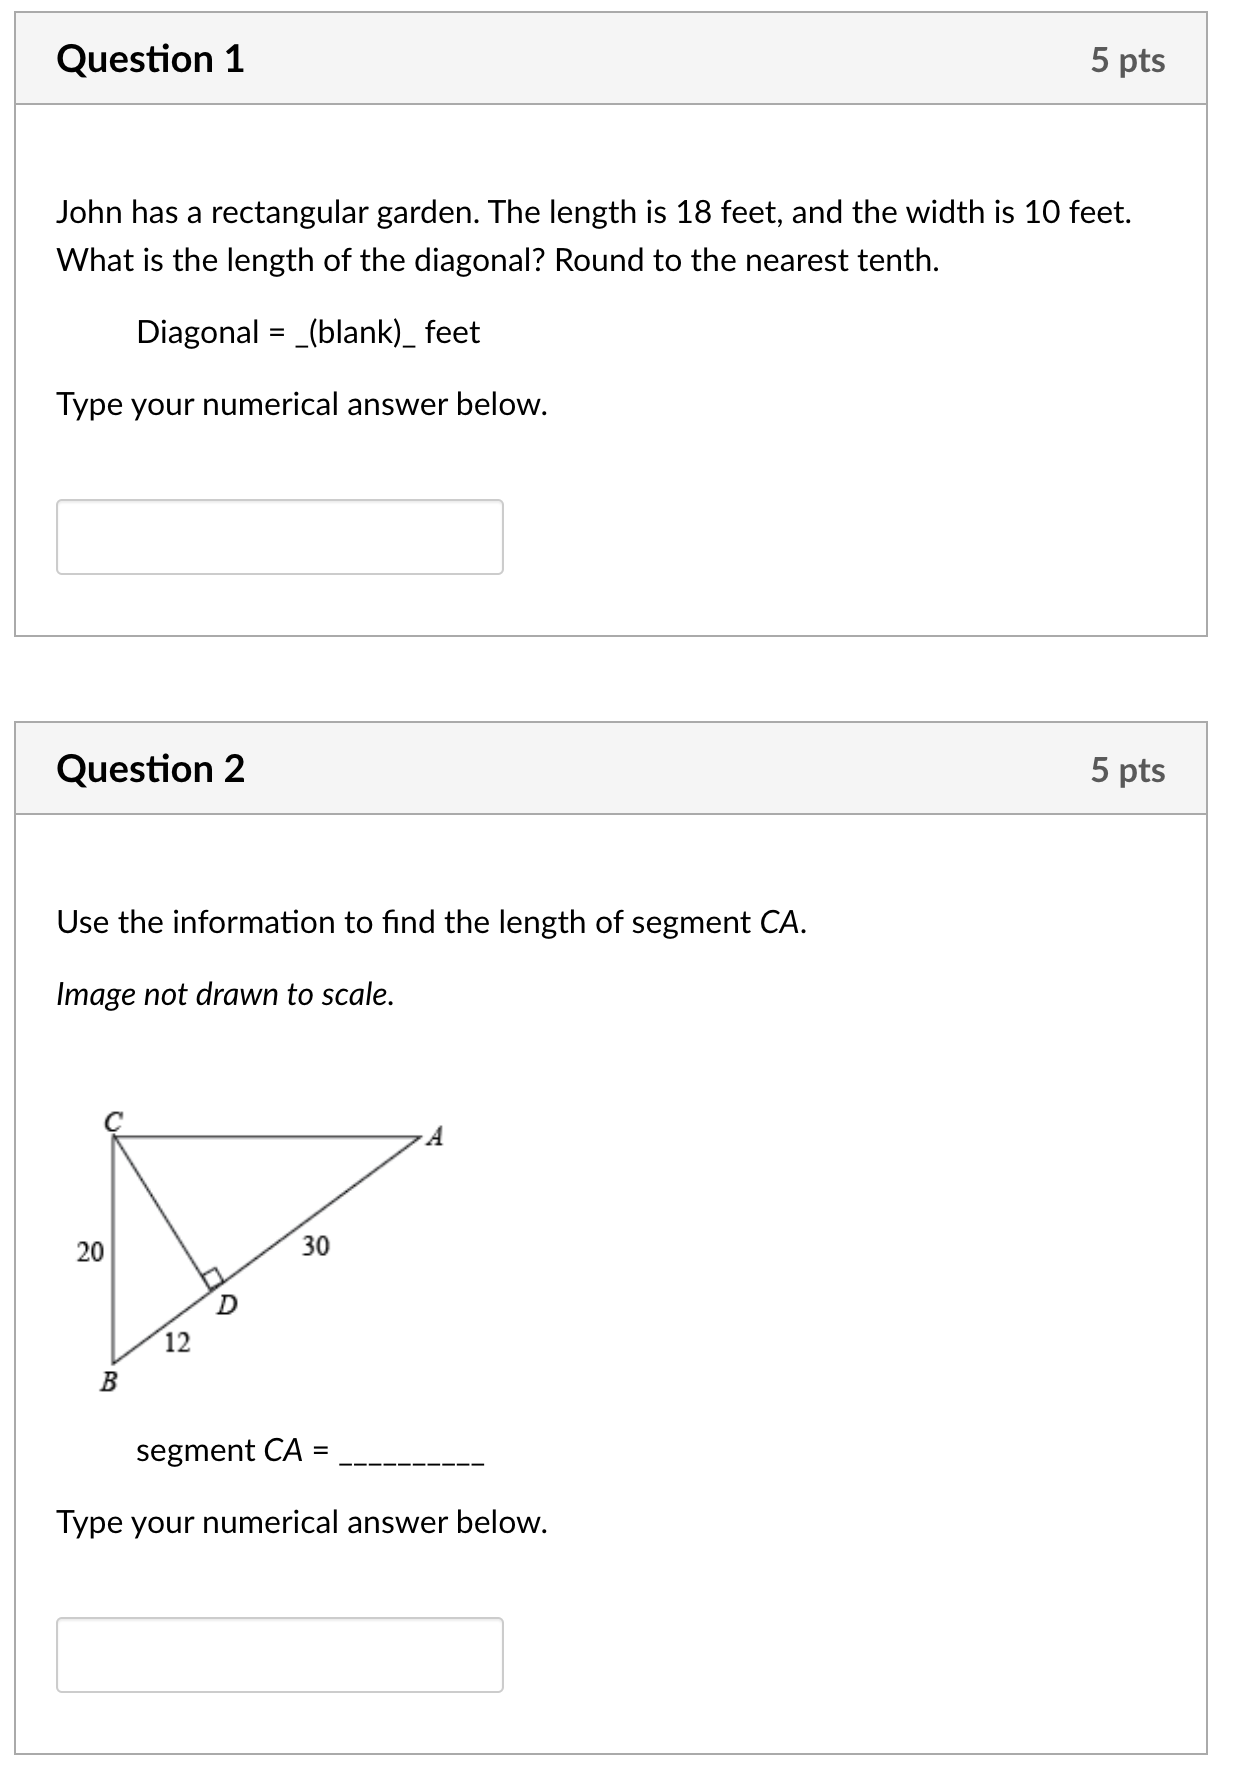Select the Question 1 header

pyautogui.click(x=150, y=62)
